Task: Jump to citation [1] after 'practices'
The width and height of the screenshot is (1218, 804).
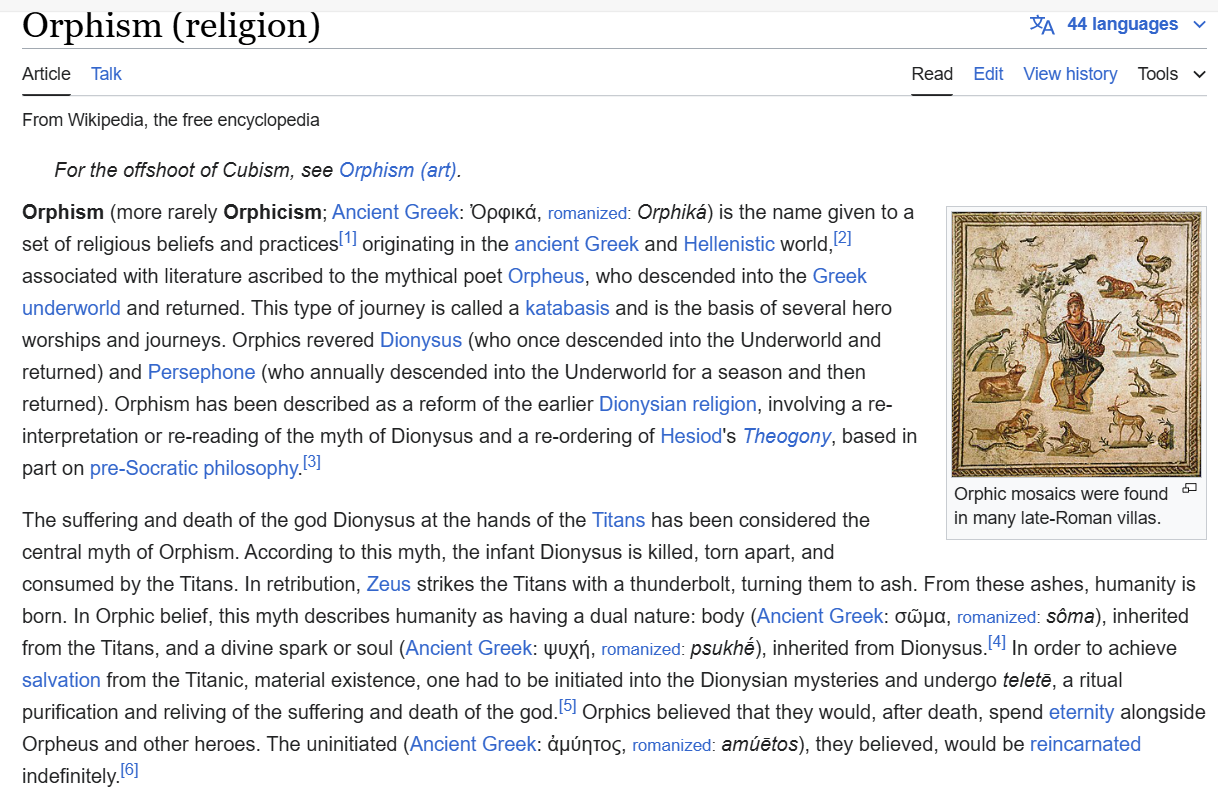Action: coord(348,238)
